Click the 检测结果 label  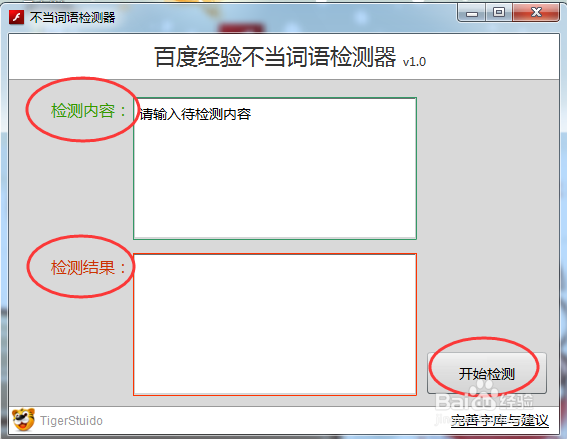pos(88,268)
